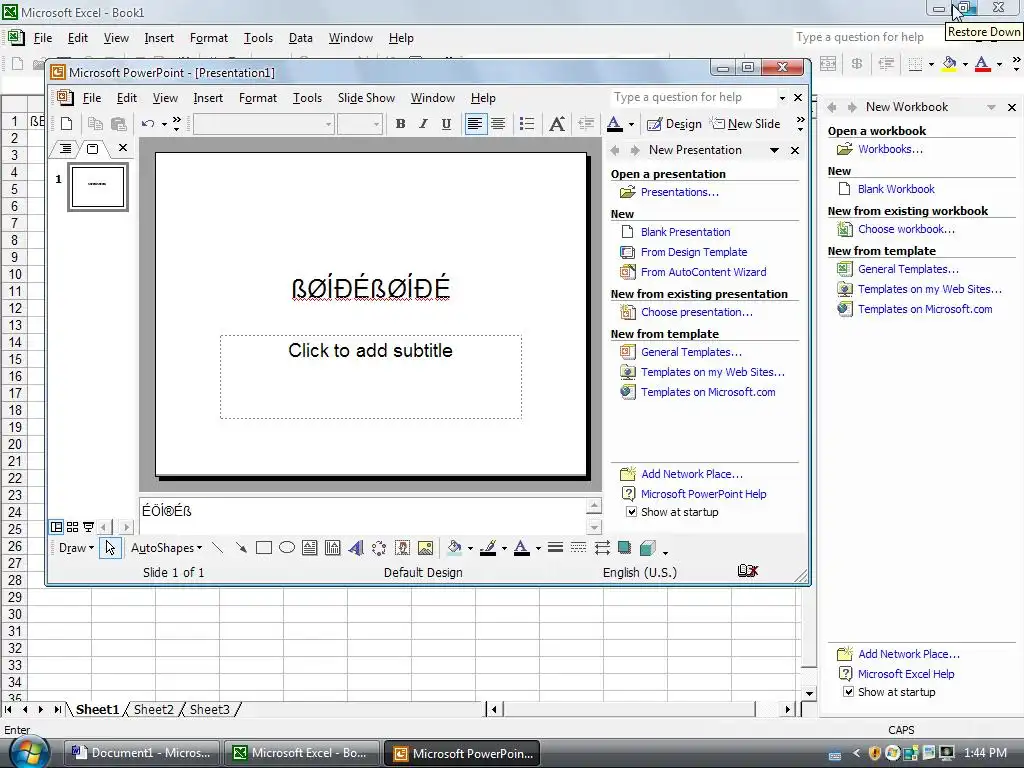
Task: Select the Line drawing tool
Action: (218, 548)
